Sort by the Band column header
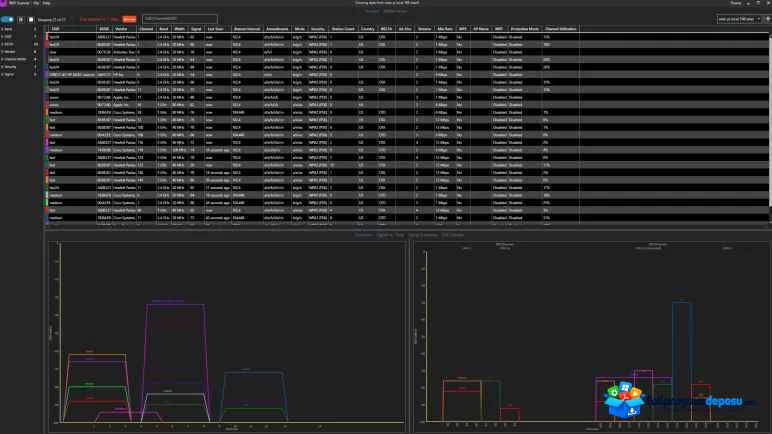 tap(164, 29)
